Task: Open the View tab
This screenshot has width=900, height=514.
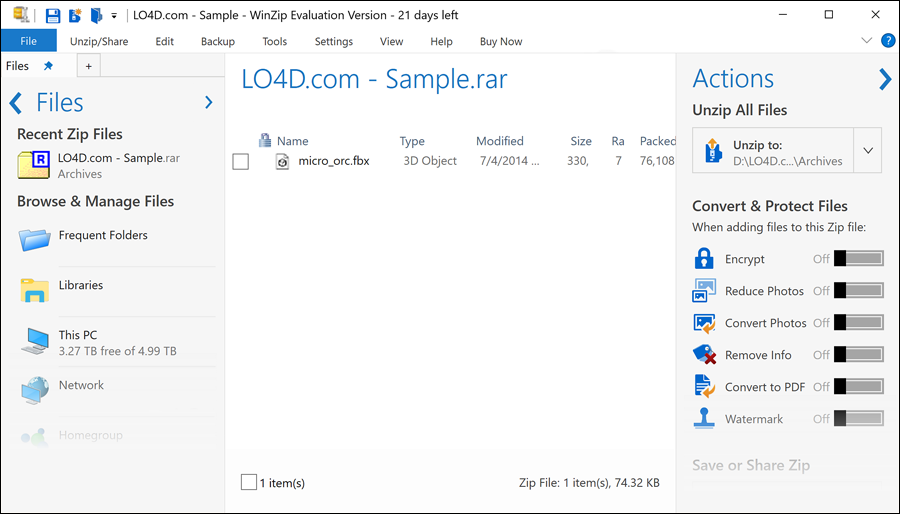Action: pyautogui.click(x=391, y=41)
